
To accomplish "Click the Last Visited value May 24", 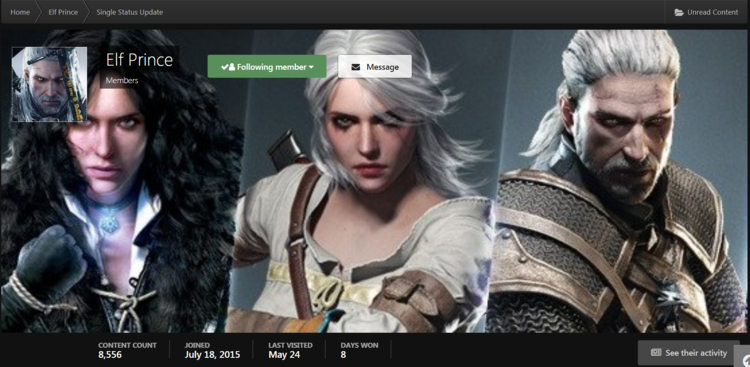I will tap(284, 355).
